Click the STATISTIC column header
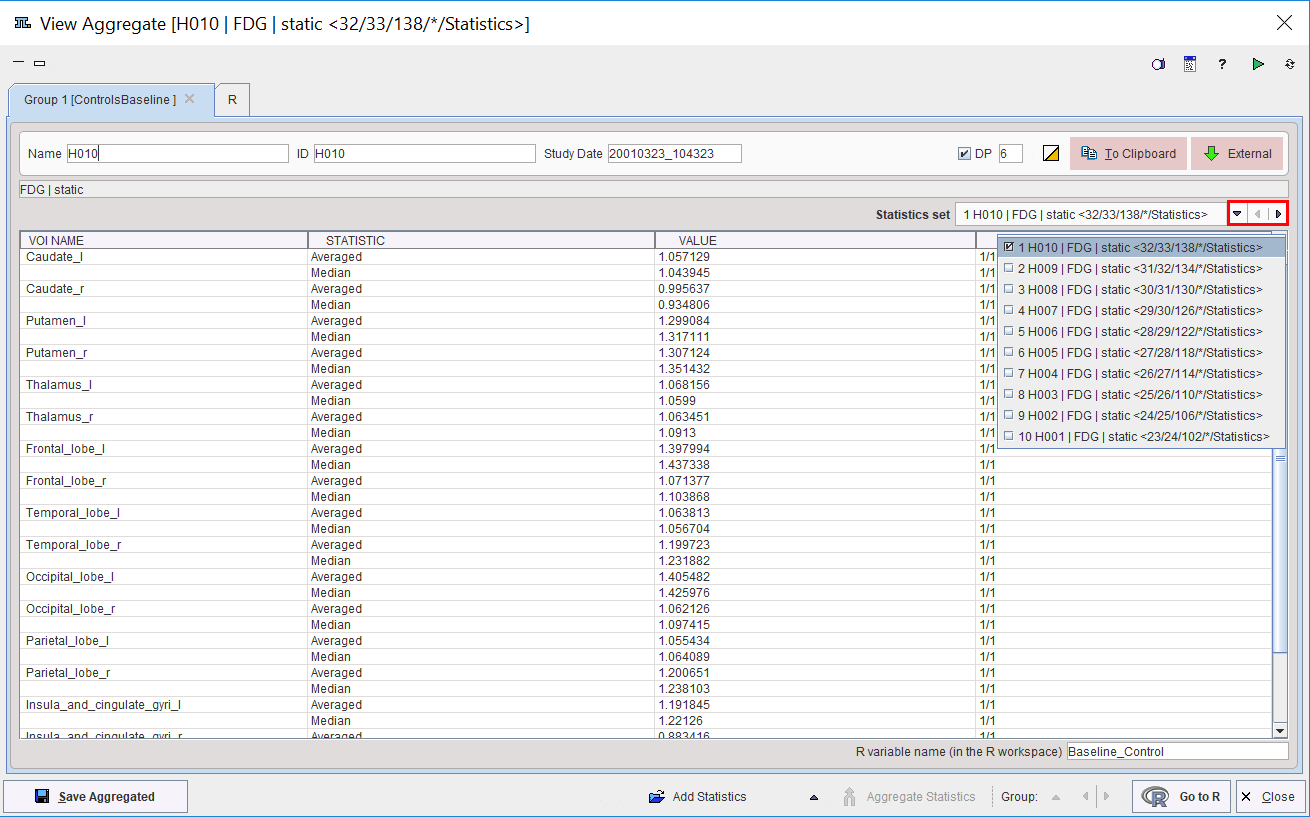 click(x=481, y=241)
